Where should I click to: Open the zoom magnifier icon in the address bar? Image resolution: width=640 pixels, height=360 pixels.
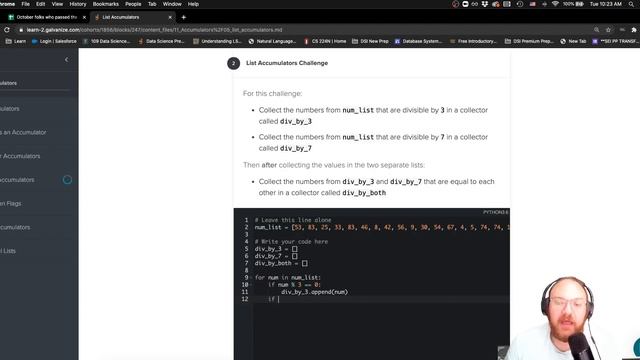(596, 30)
